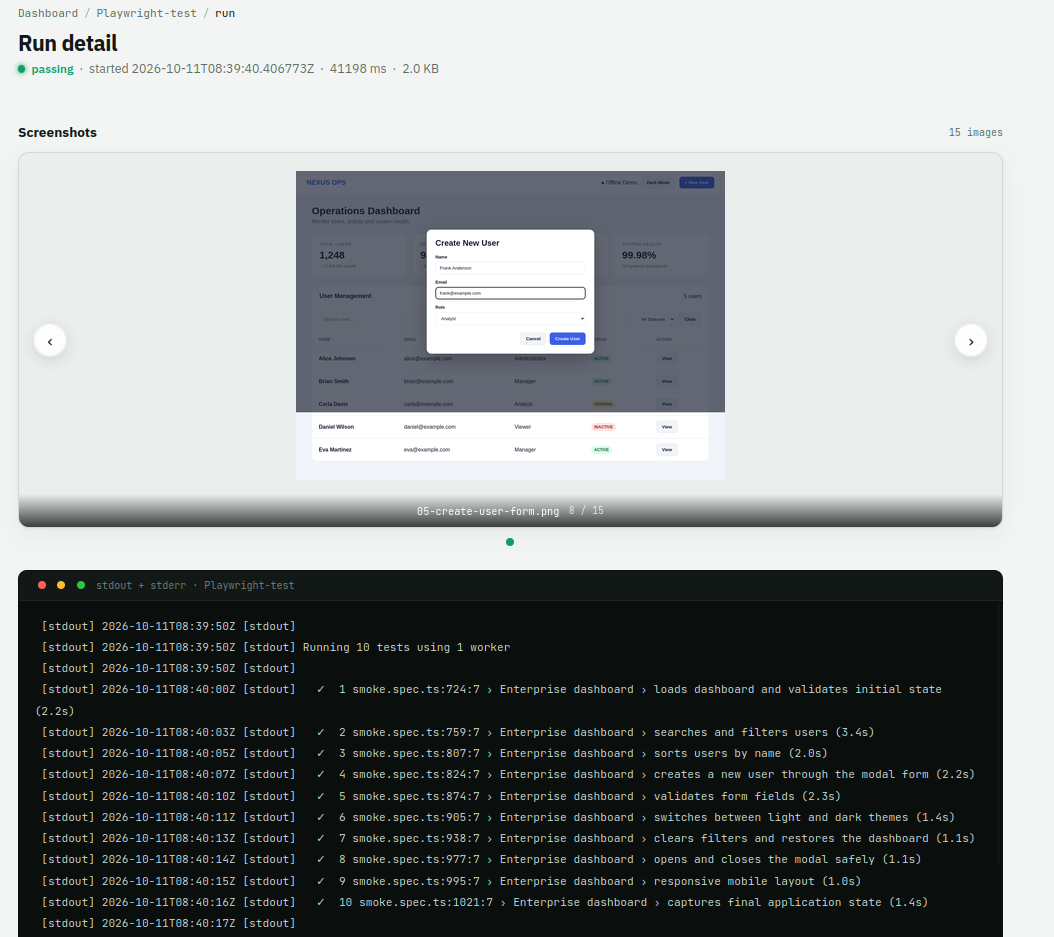Click the red terminal window dot
The width and height of the screenshot is (1054, 937).
coord(42,585)
